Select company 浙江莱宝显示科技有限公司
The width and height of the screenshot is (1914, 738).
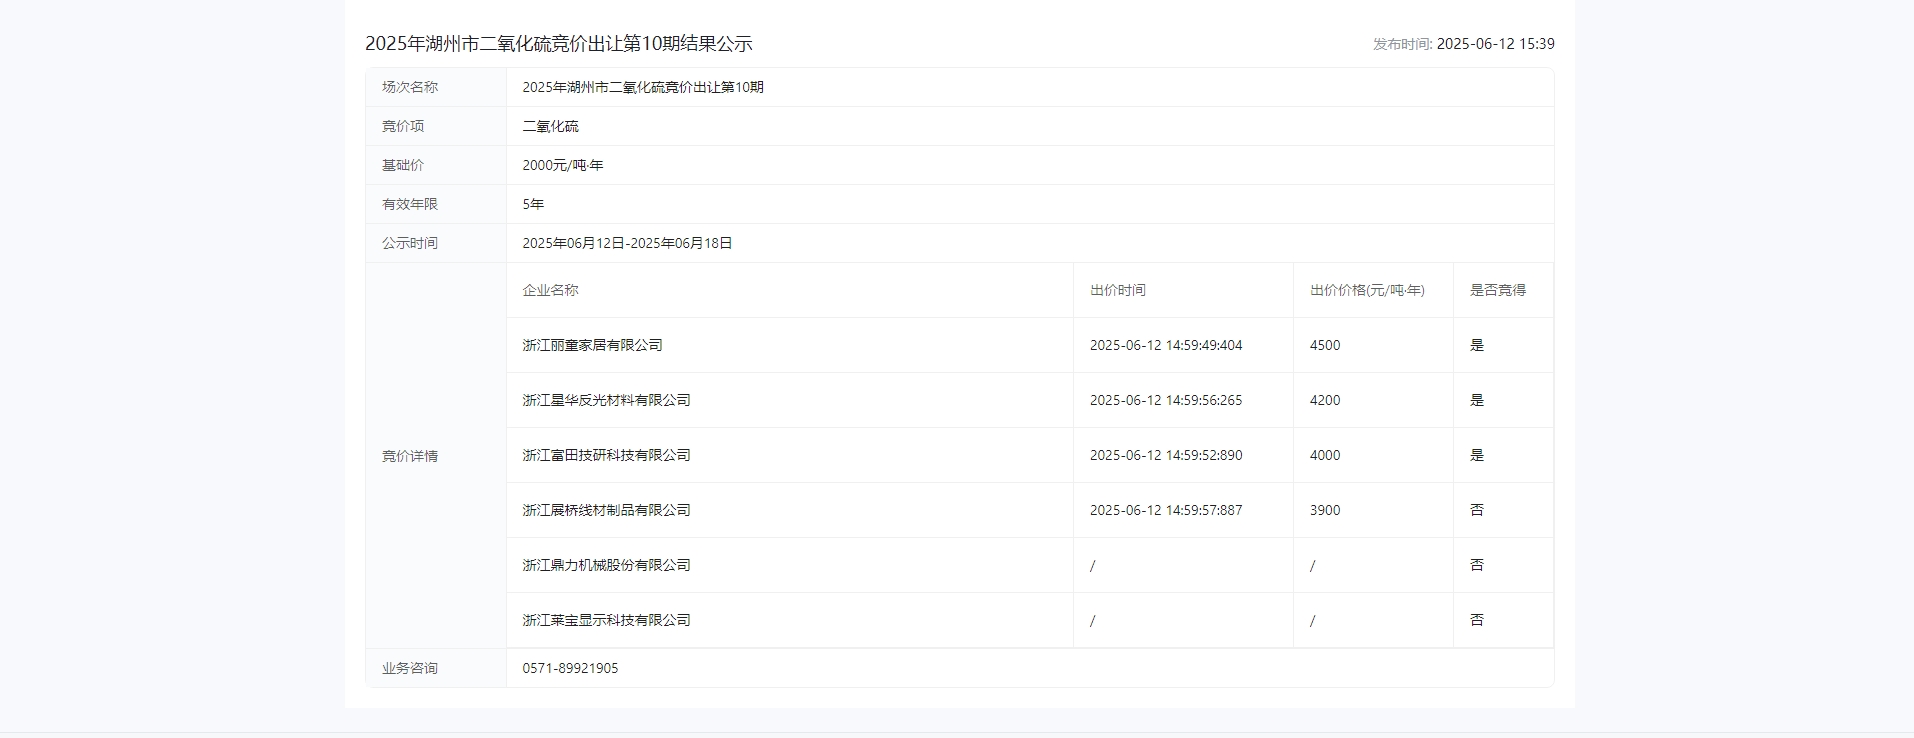[606, 620]
